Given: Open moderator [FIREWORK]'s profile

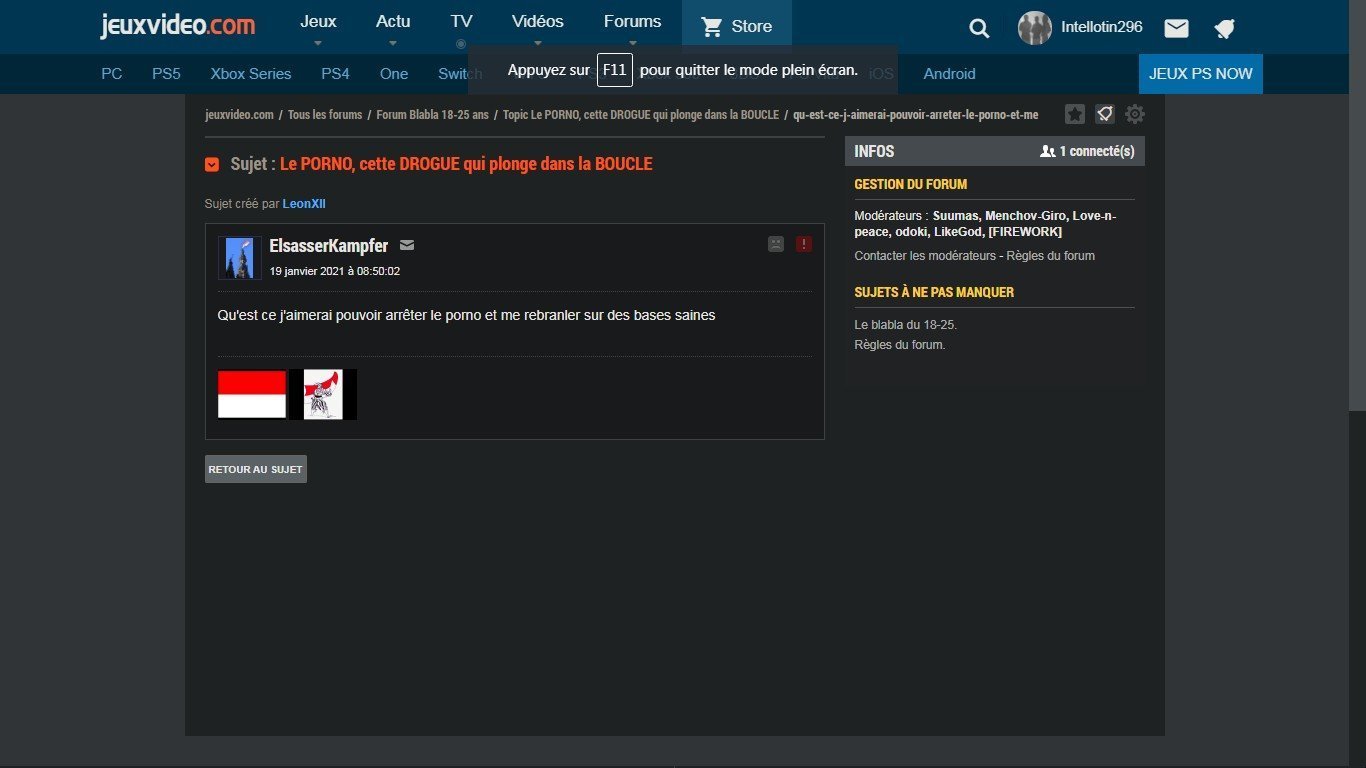Looking at the screenshot, I should pyautogui.click(x=1025, y=232).
